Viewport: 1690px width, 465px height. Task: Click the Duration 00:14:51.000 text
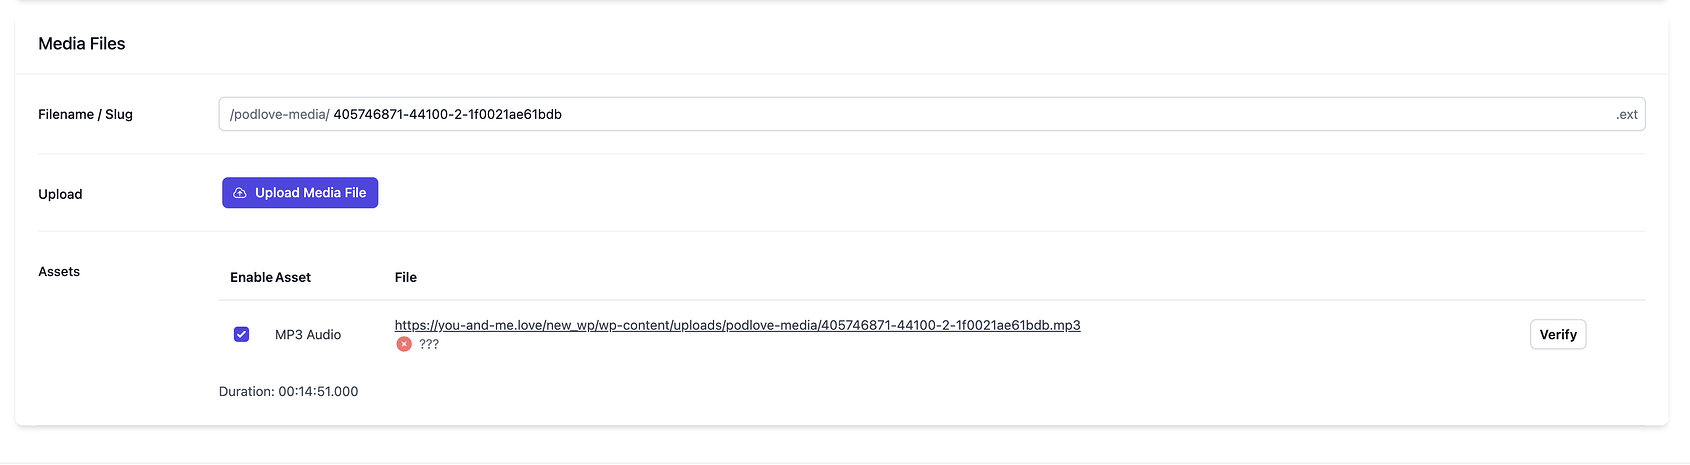288,391
